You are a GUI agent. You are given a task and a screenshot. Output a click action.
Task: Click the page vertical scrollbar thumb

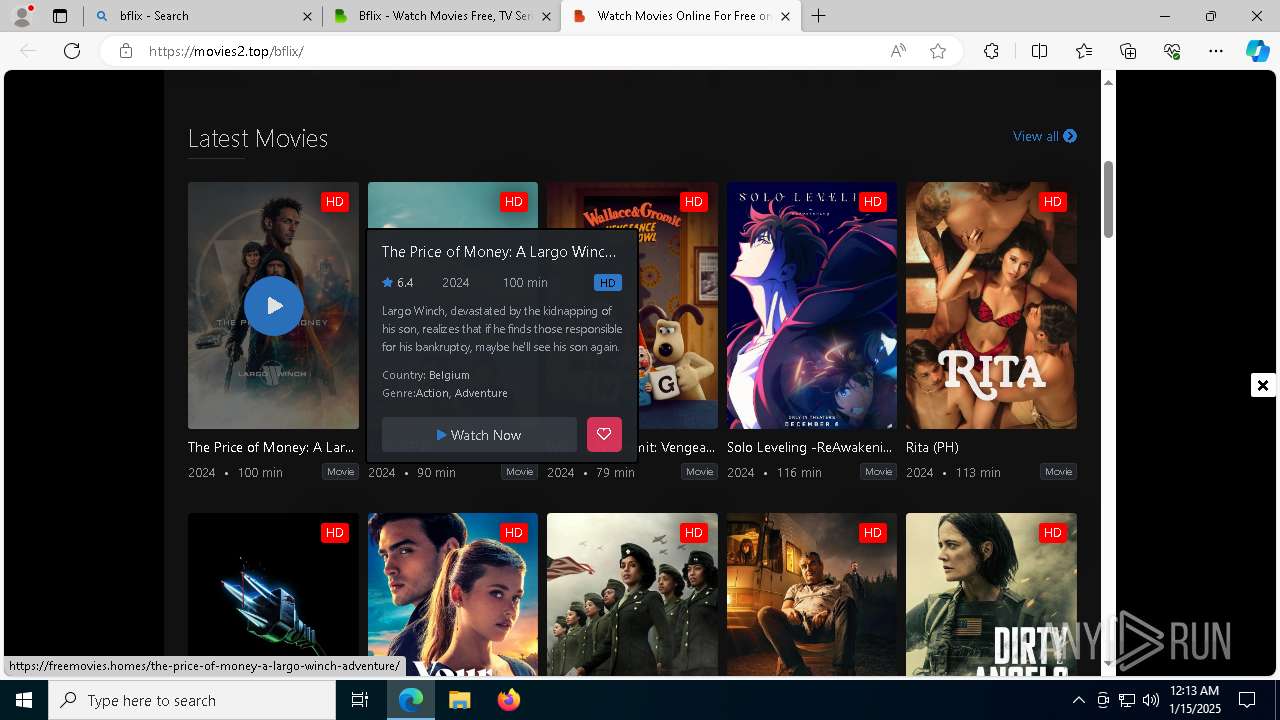click(x=1108, y=198)
